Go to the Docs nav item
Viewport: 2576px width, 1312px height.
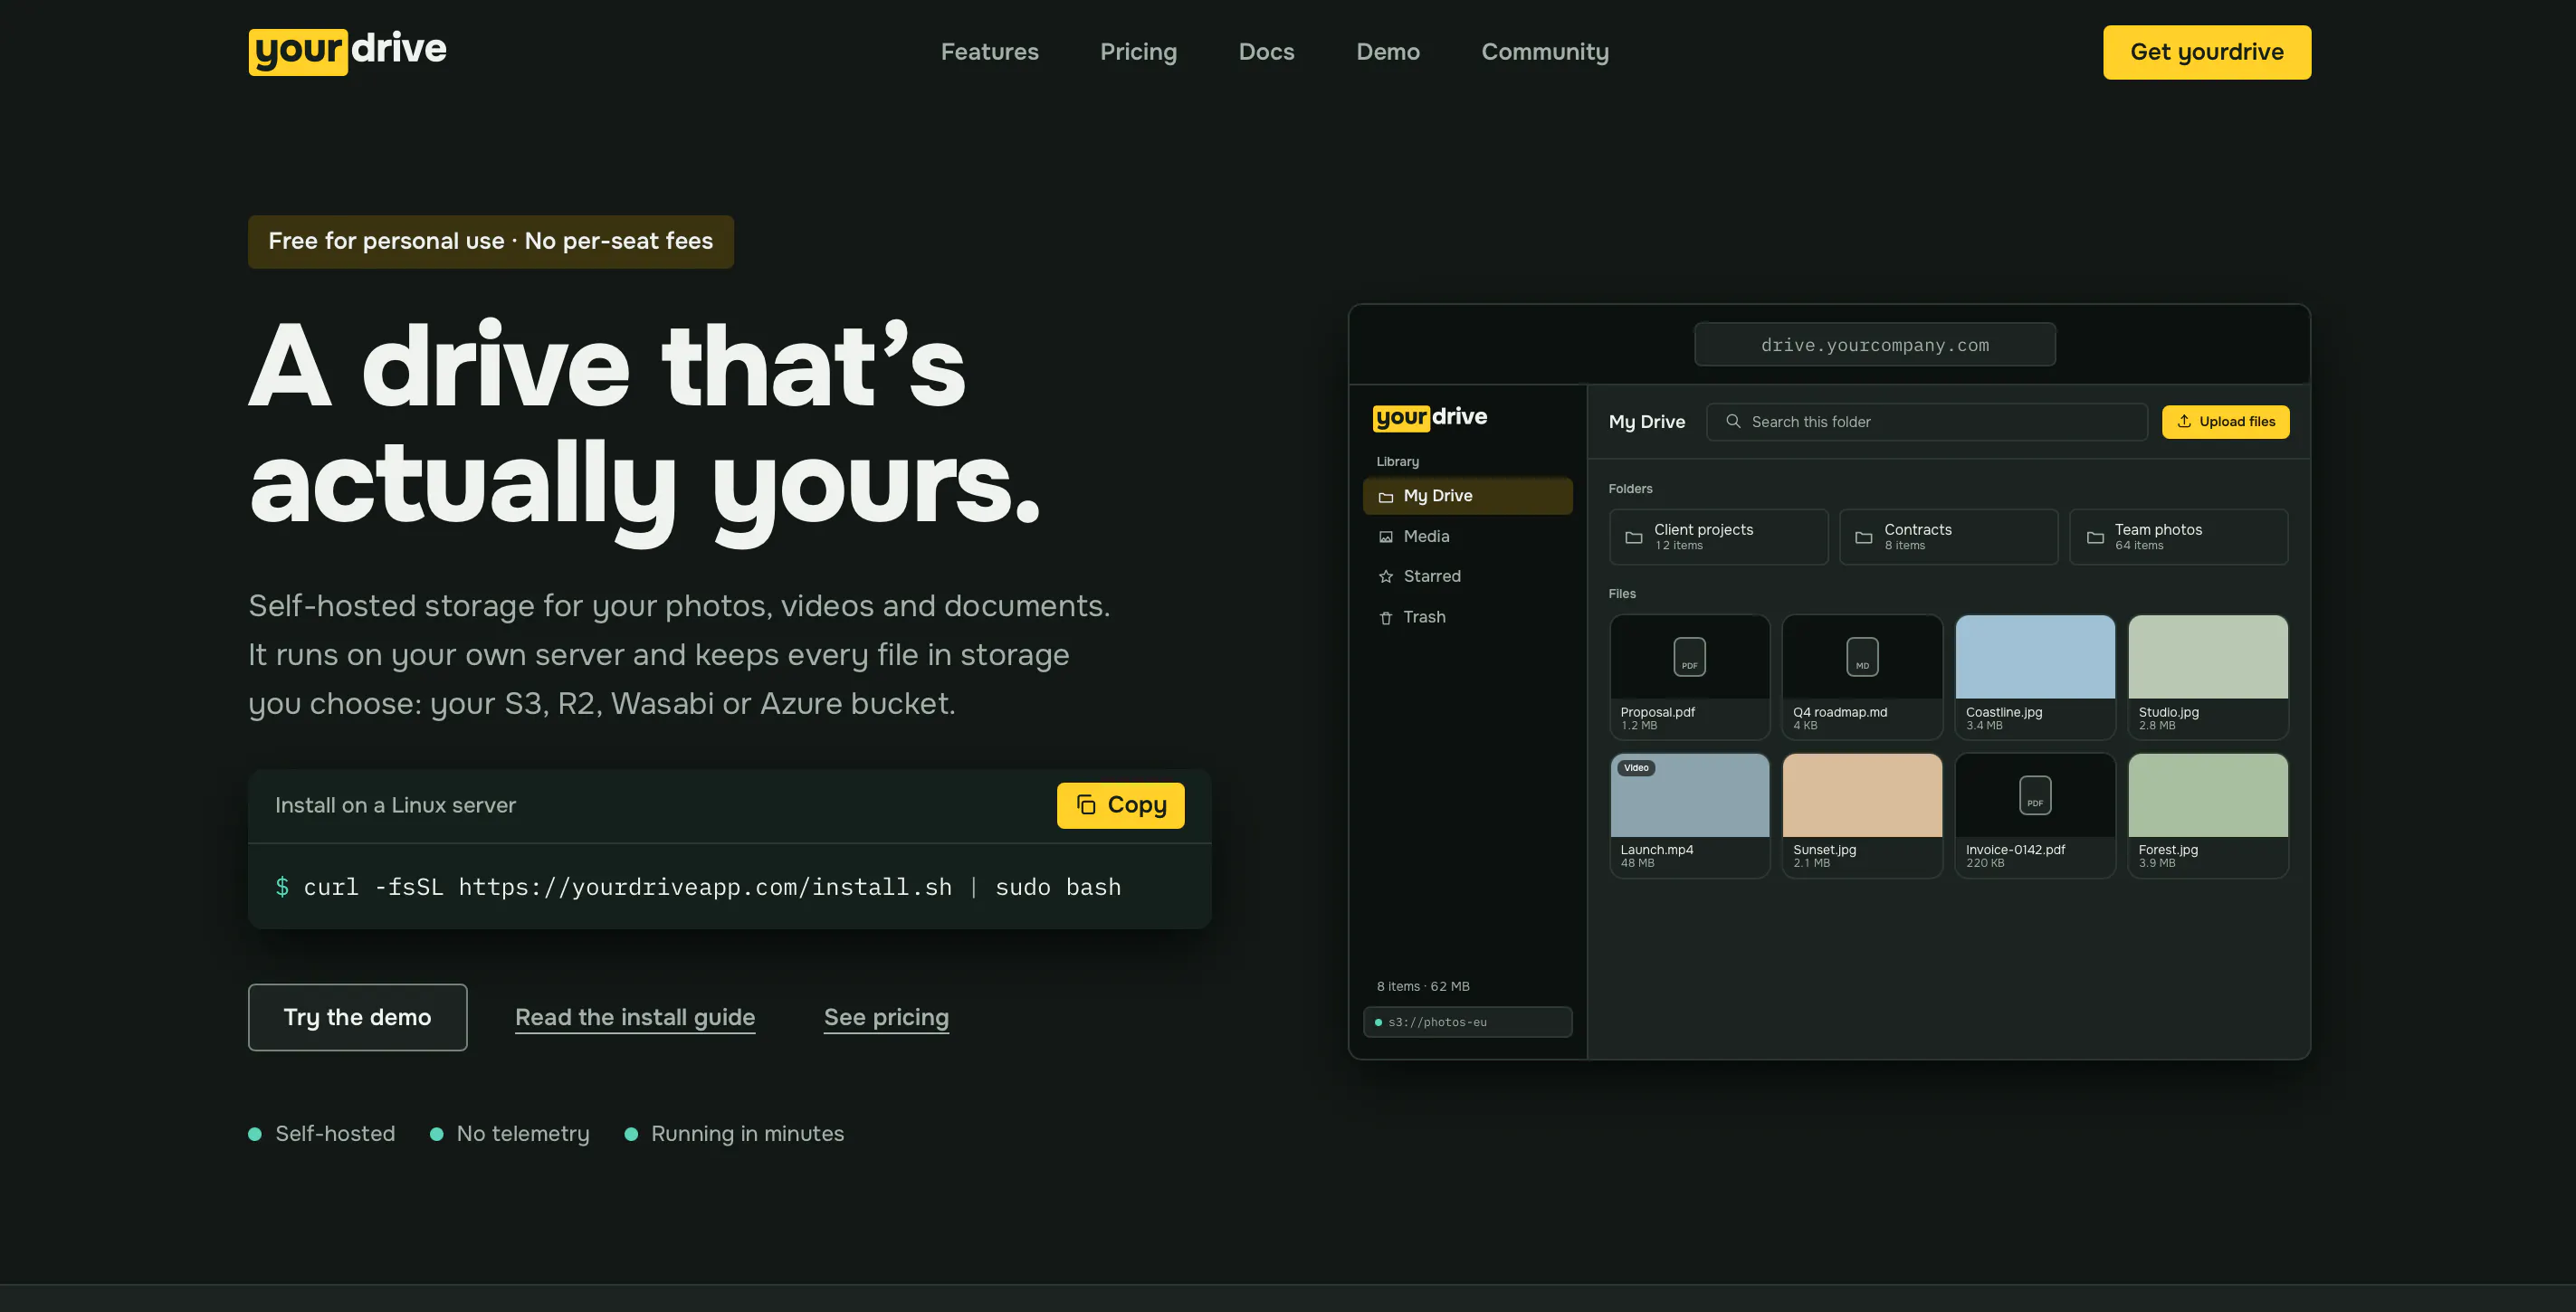coord(1266,52)
